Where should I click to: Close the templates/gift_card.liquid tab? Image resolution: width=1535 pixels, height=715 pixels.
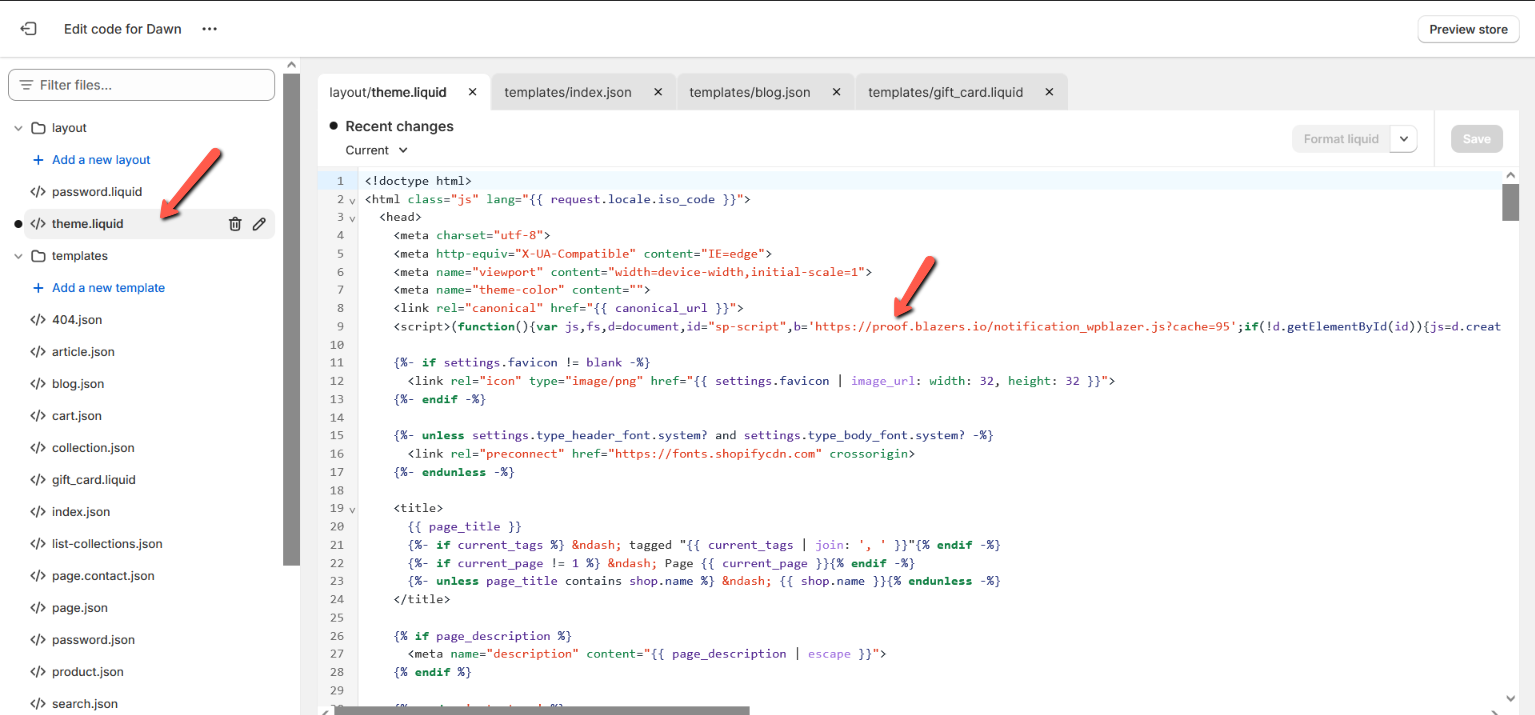click(1049, 92)
